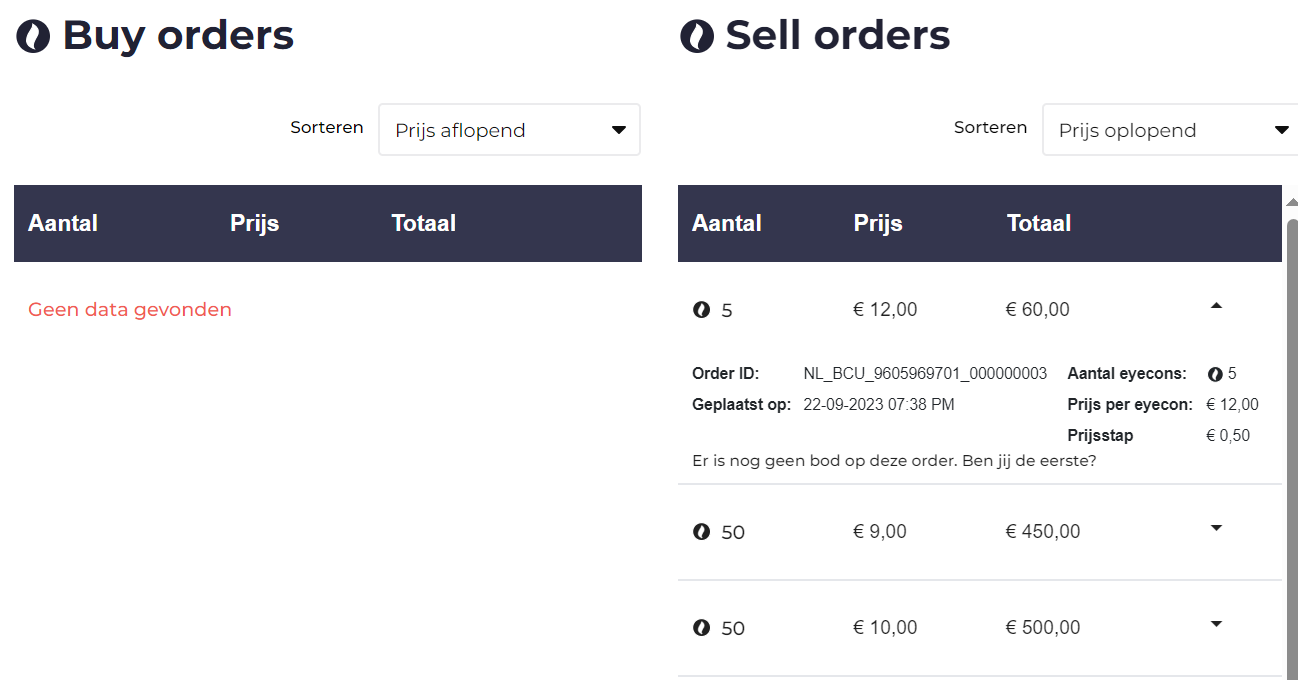
Task: Click eyecon icon in the 5-quantity order row
Action: click(x=701, y=310)
